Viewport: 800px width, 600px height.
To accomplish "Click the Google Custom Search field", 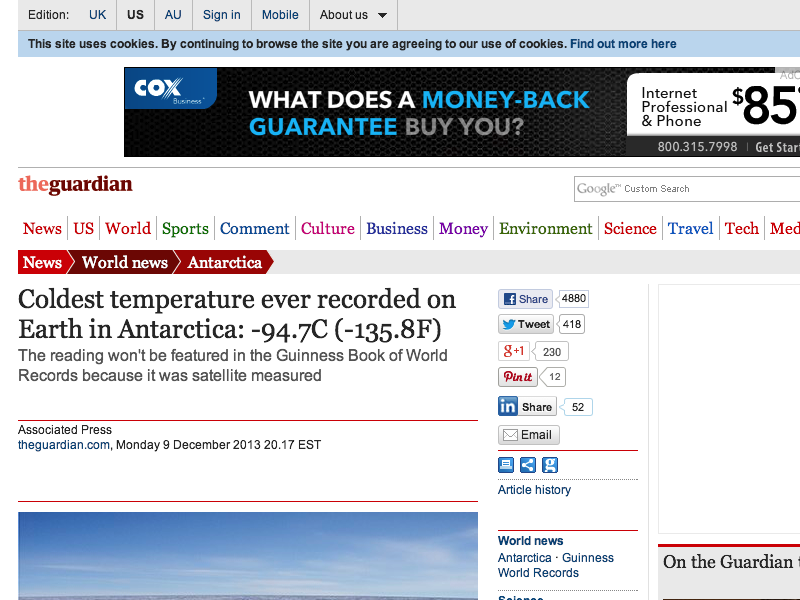I will pos(686,189).
